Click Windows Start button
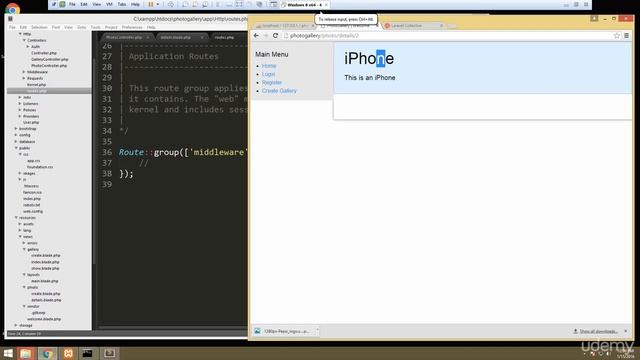Screen dimensions: 640x360 click(x=7, y=353)
